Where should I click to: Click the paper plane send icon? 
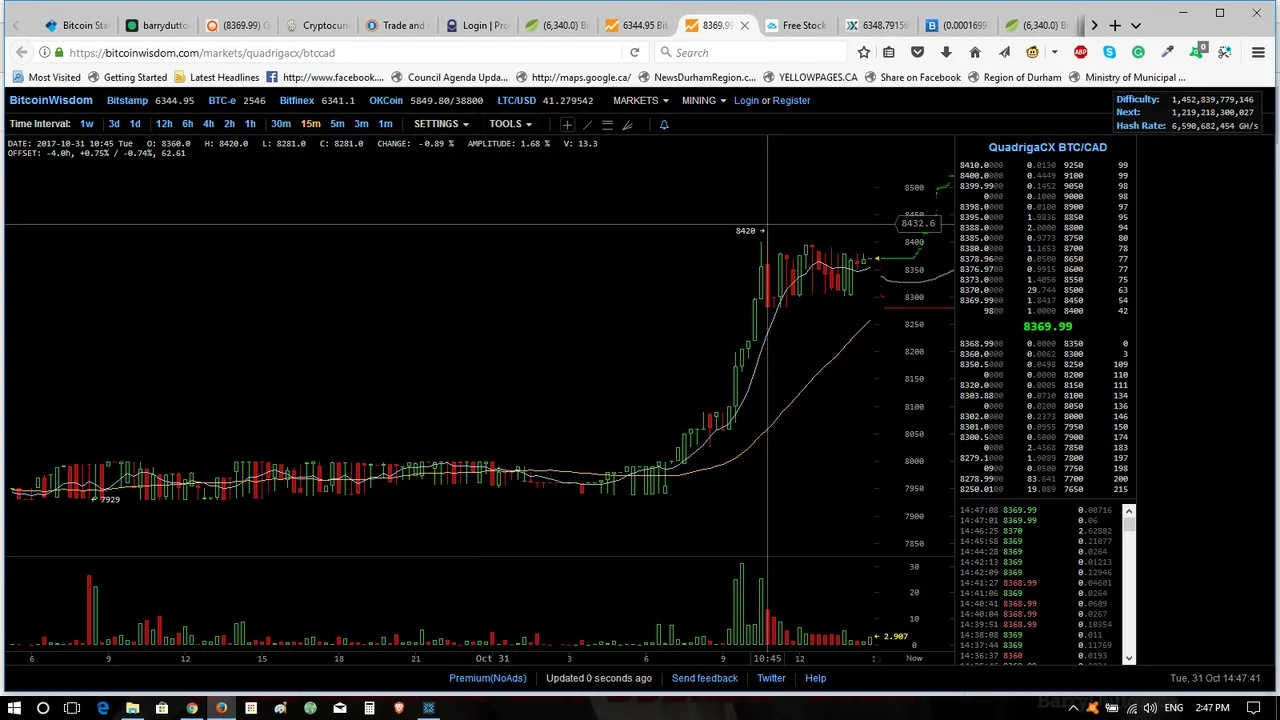pos(1004,52)
